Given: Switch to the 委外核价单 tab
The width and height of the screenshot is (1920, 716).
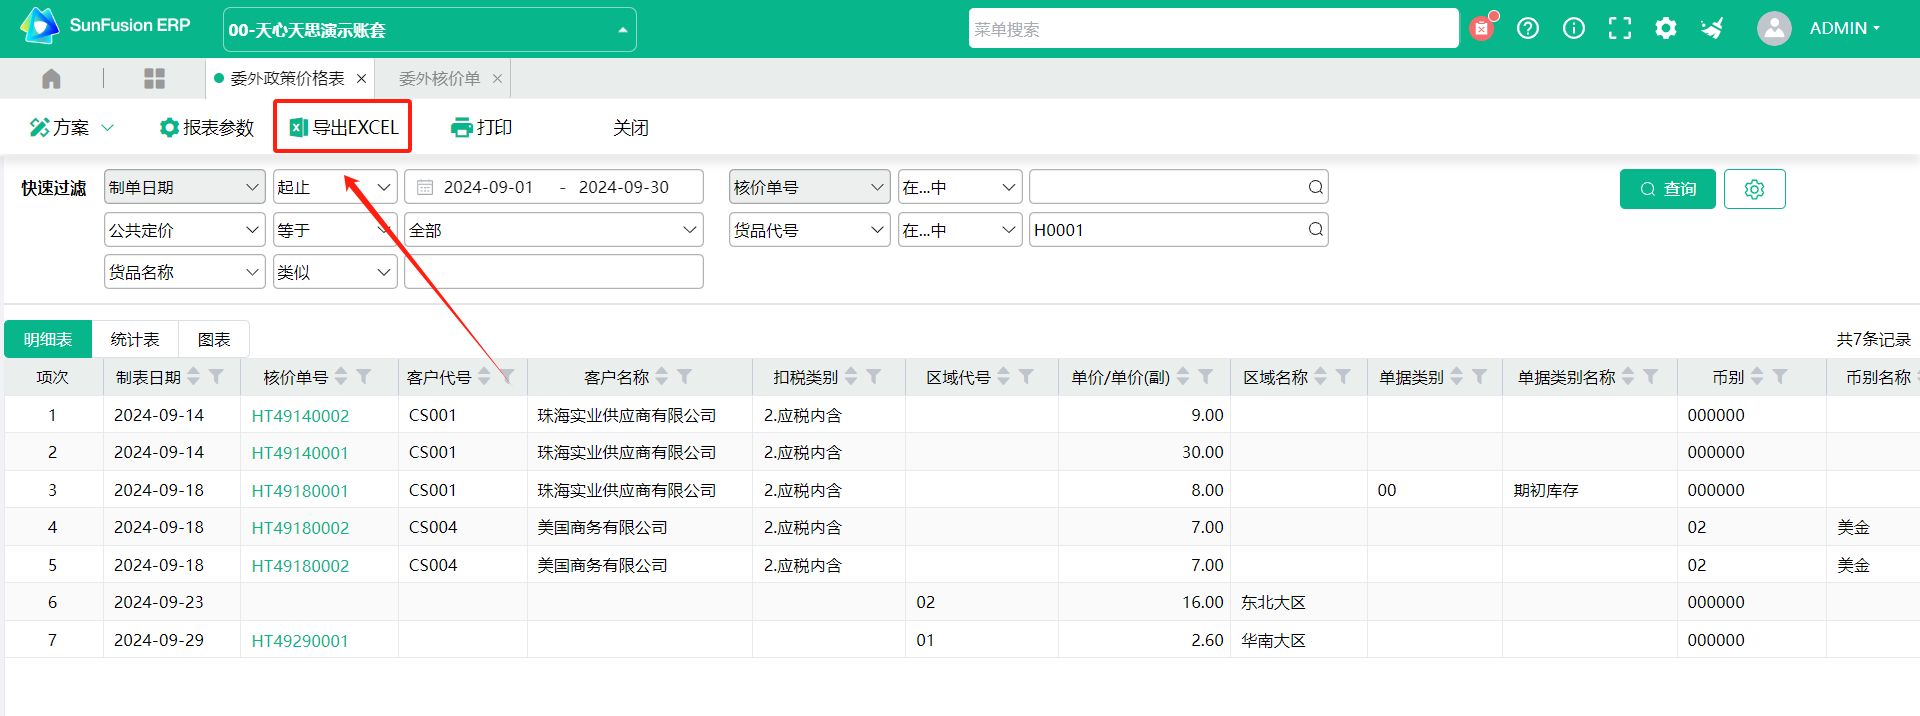Looking at the screenshot, I should click(440, 78).
